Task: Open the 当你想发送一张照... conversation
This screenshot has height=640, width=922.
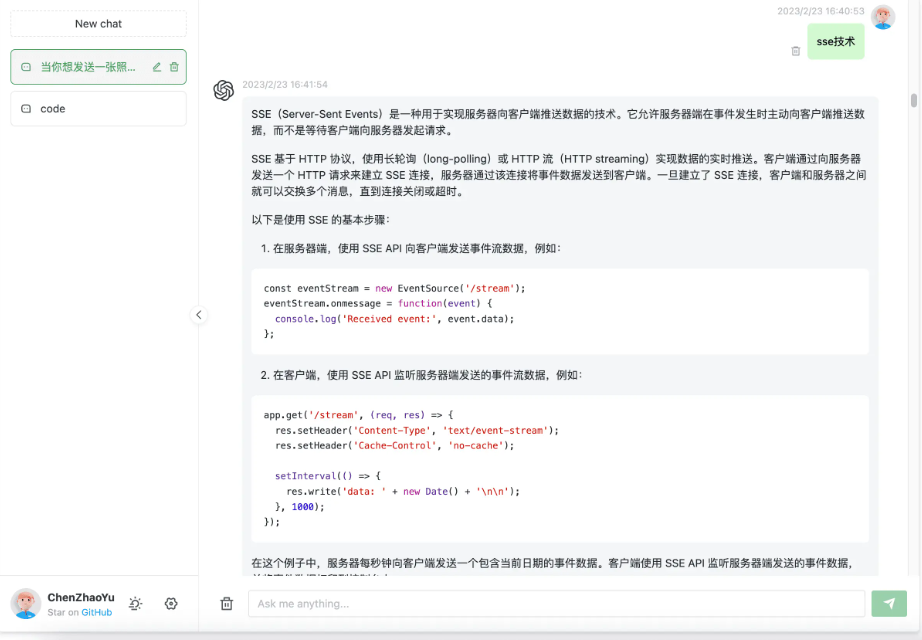Action: click(98, 67)
